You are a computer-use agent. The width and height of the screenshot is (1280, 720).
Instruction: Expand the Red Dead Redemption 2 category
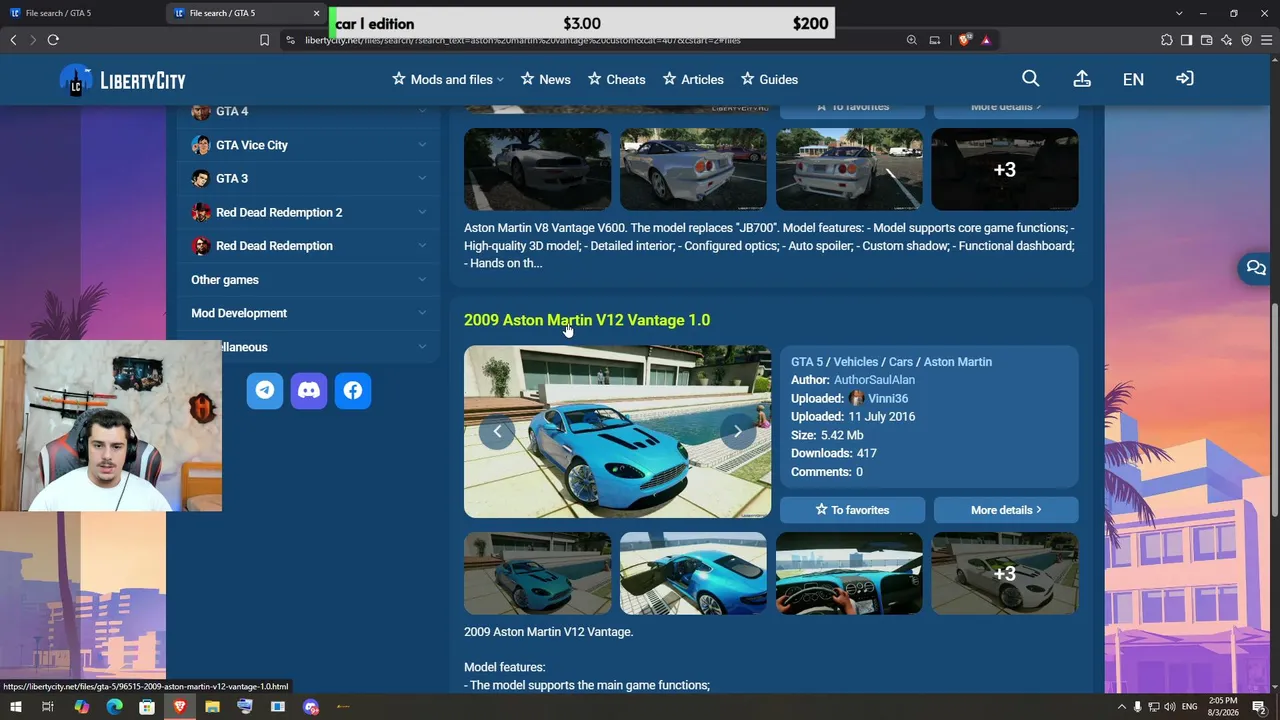coord(309,212)
